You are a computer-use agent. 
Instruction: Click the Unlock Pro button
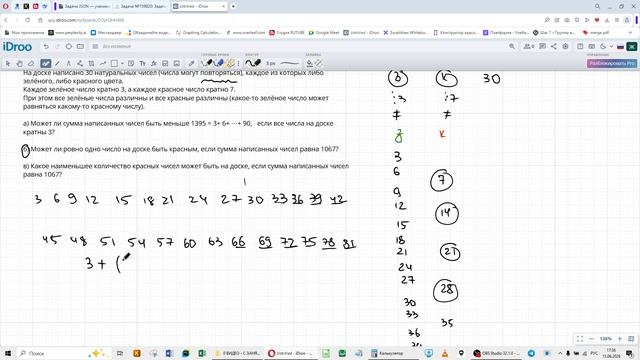coord(612,63)
